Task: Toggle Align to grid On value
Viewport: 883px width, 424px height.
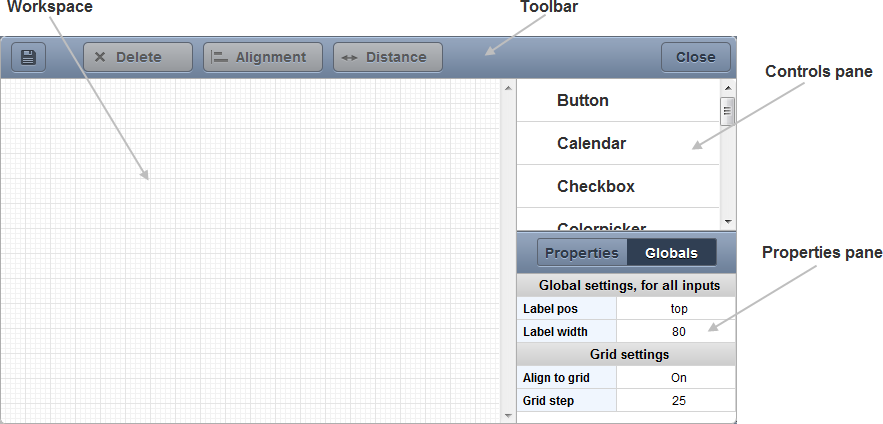Action: [676, 378]
